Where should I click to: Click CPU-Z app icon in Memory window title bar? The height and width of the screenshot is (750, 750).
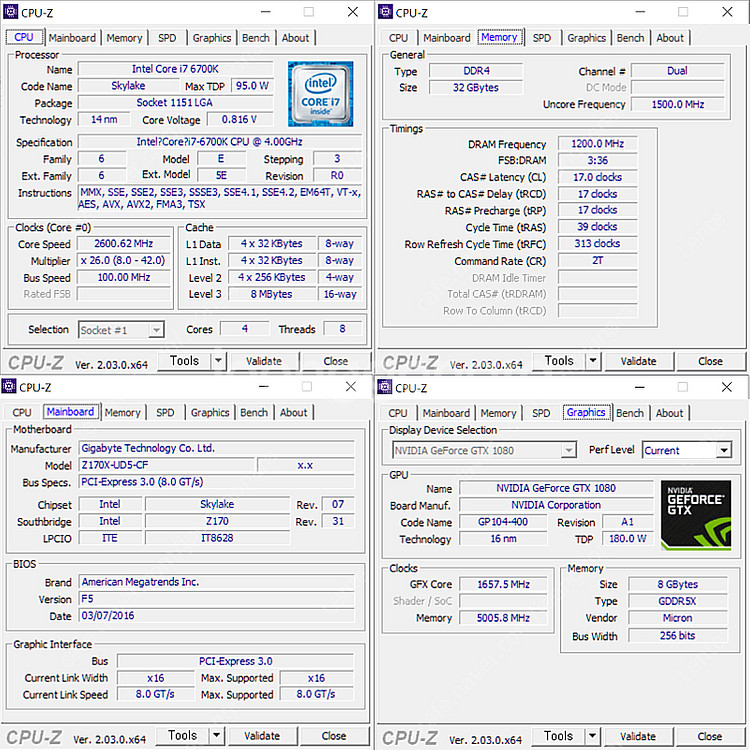tap(385, 11)
